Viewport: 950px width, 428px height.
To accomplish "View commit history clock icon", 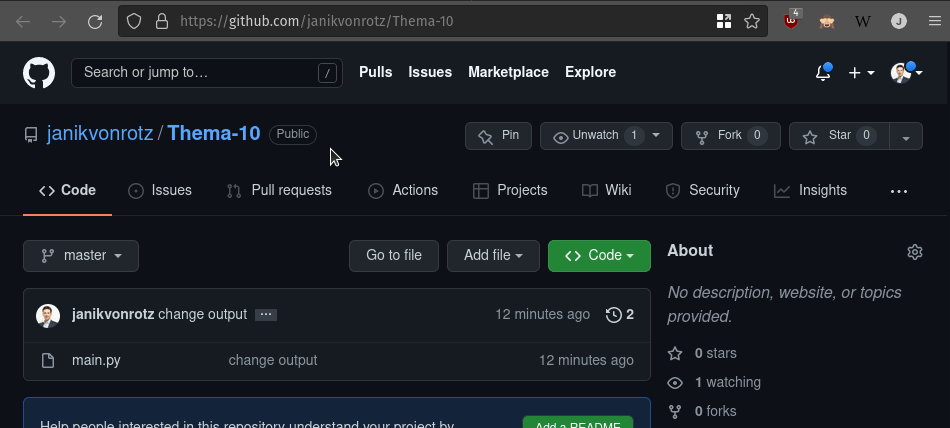I will click(x=614, y=315).
